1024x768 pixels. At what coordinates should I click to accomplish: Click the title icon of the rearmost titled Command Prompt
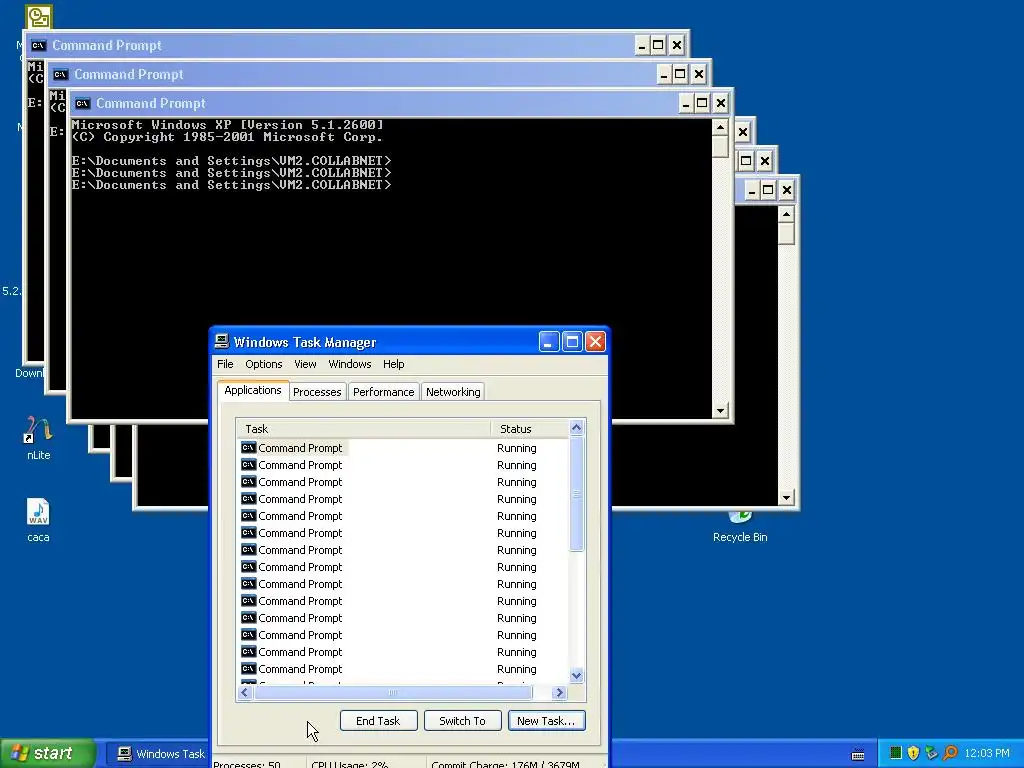coord(39,45)
